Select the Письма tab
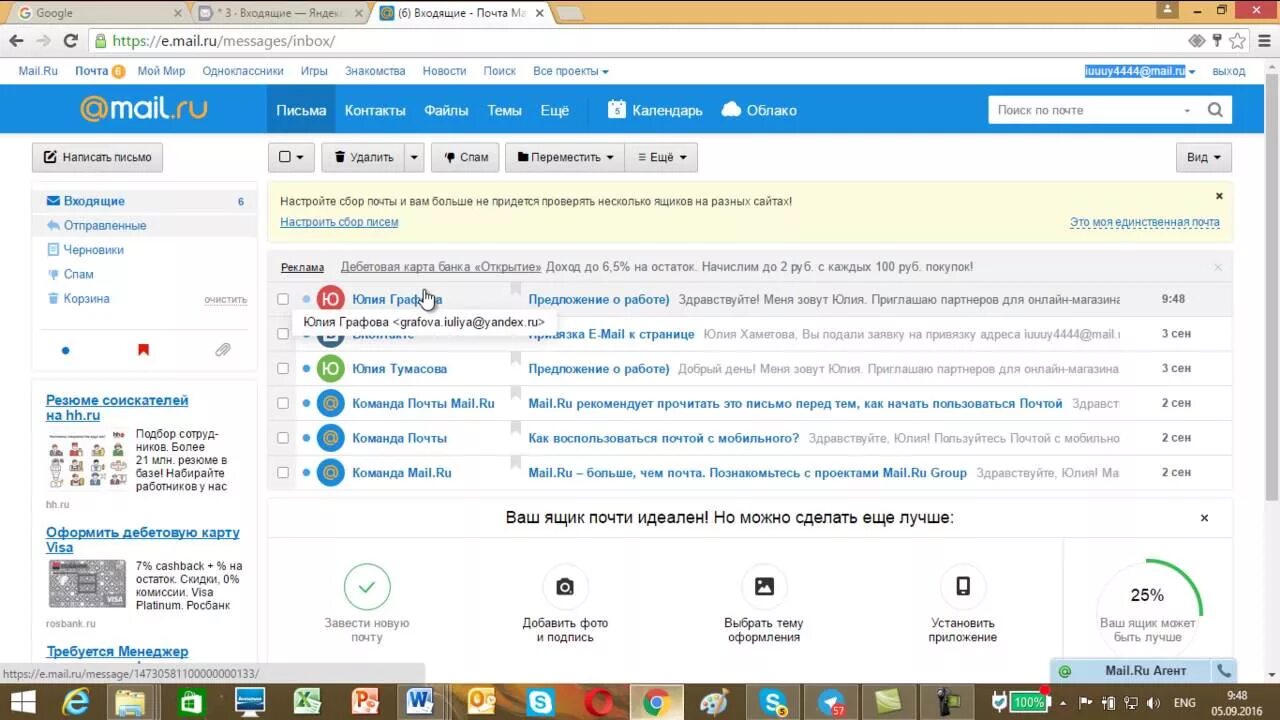The height and width of the screenshot is (720, 1280). [x=301, y=110]
